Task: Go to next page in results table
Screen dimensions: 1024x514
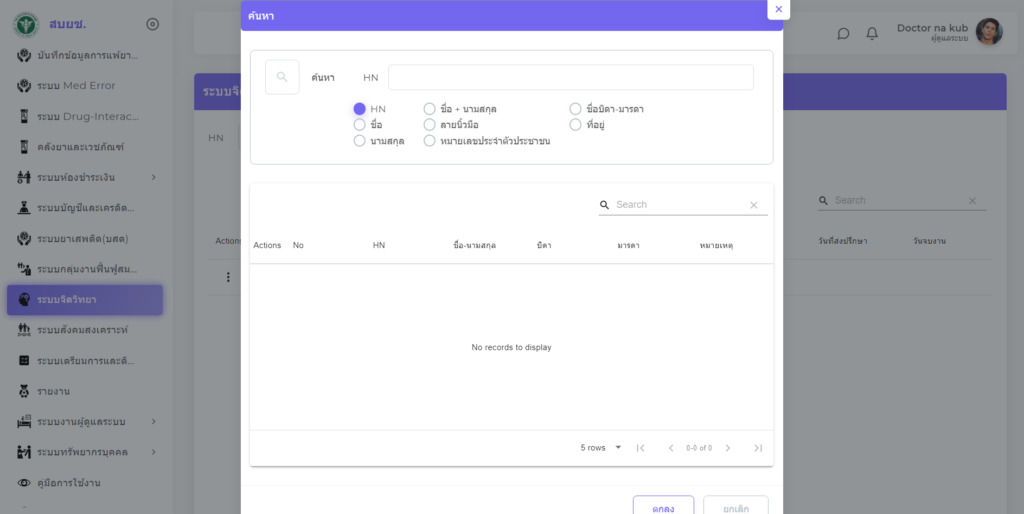Action: tap(728, 448)
